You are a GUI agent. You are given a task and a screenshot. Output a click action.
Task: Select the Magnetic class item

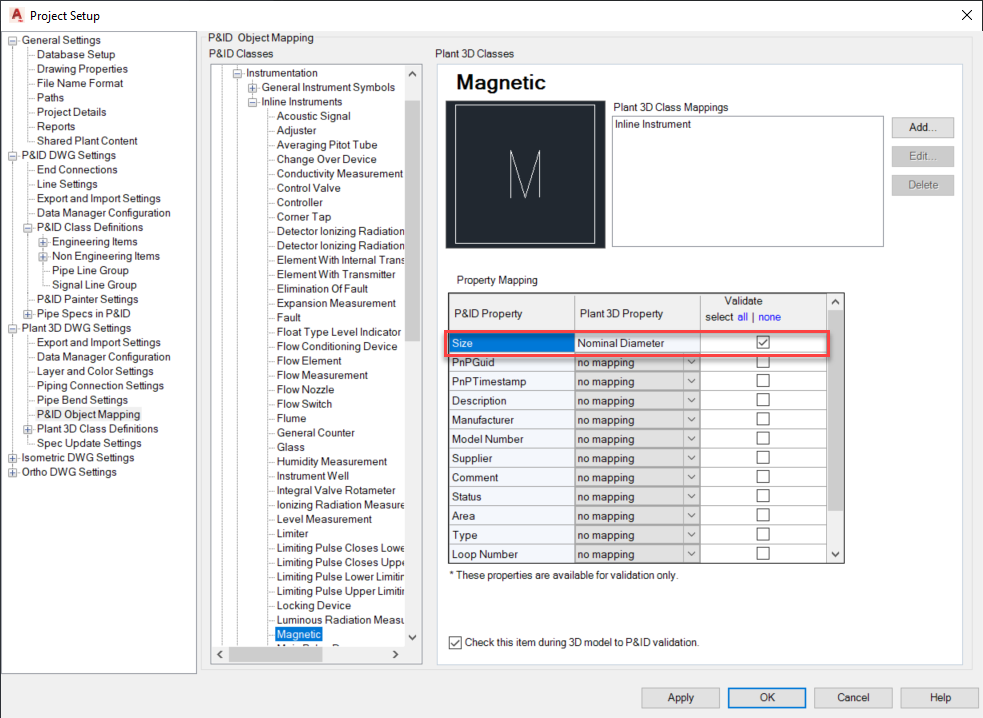click(x=298, y=635)
